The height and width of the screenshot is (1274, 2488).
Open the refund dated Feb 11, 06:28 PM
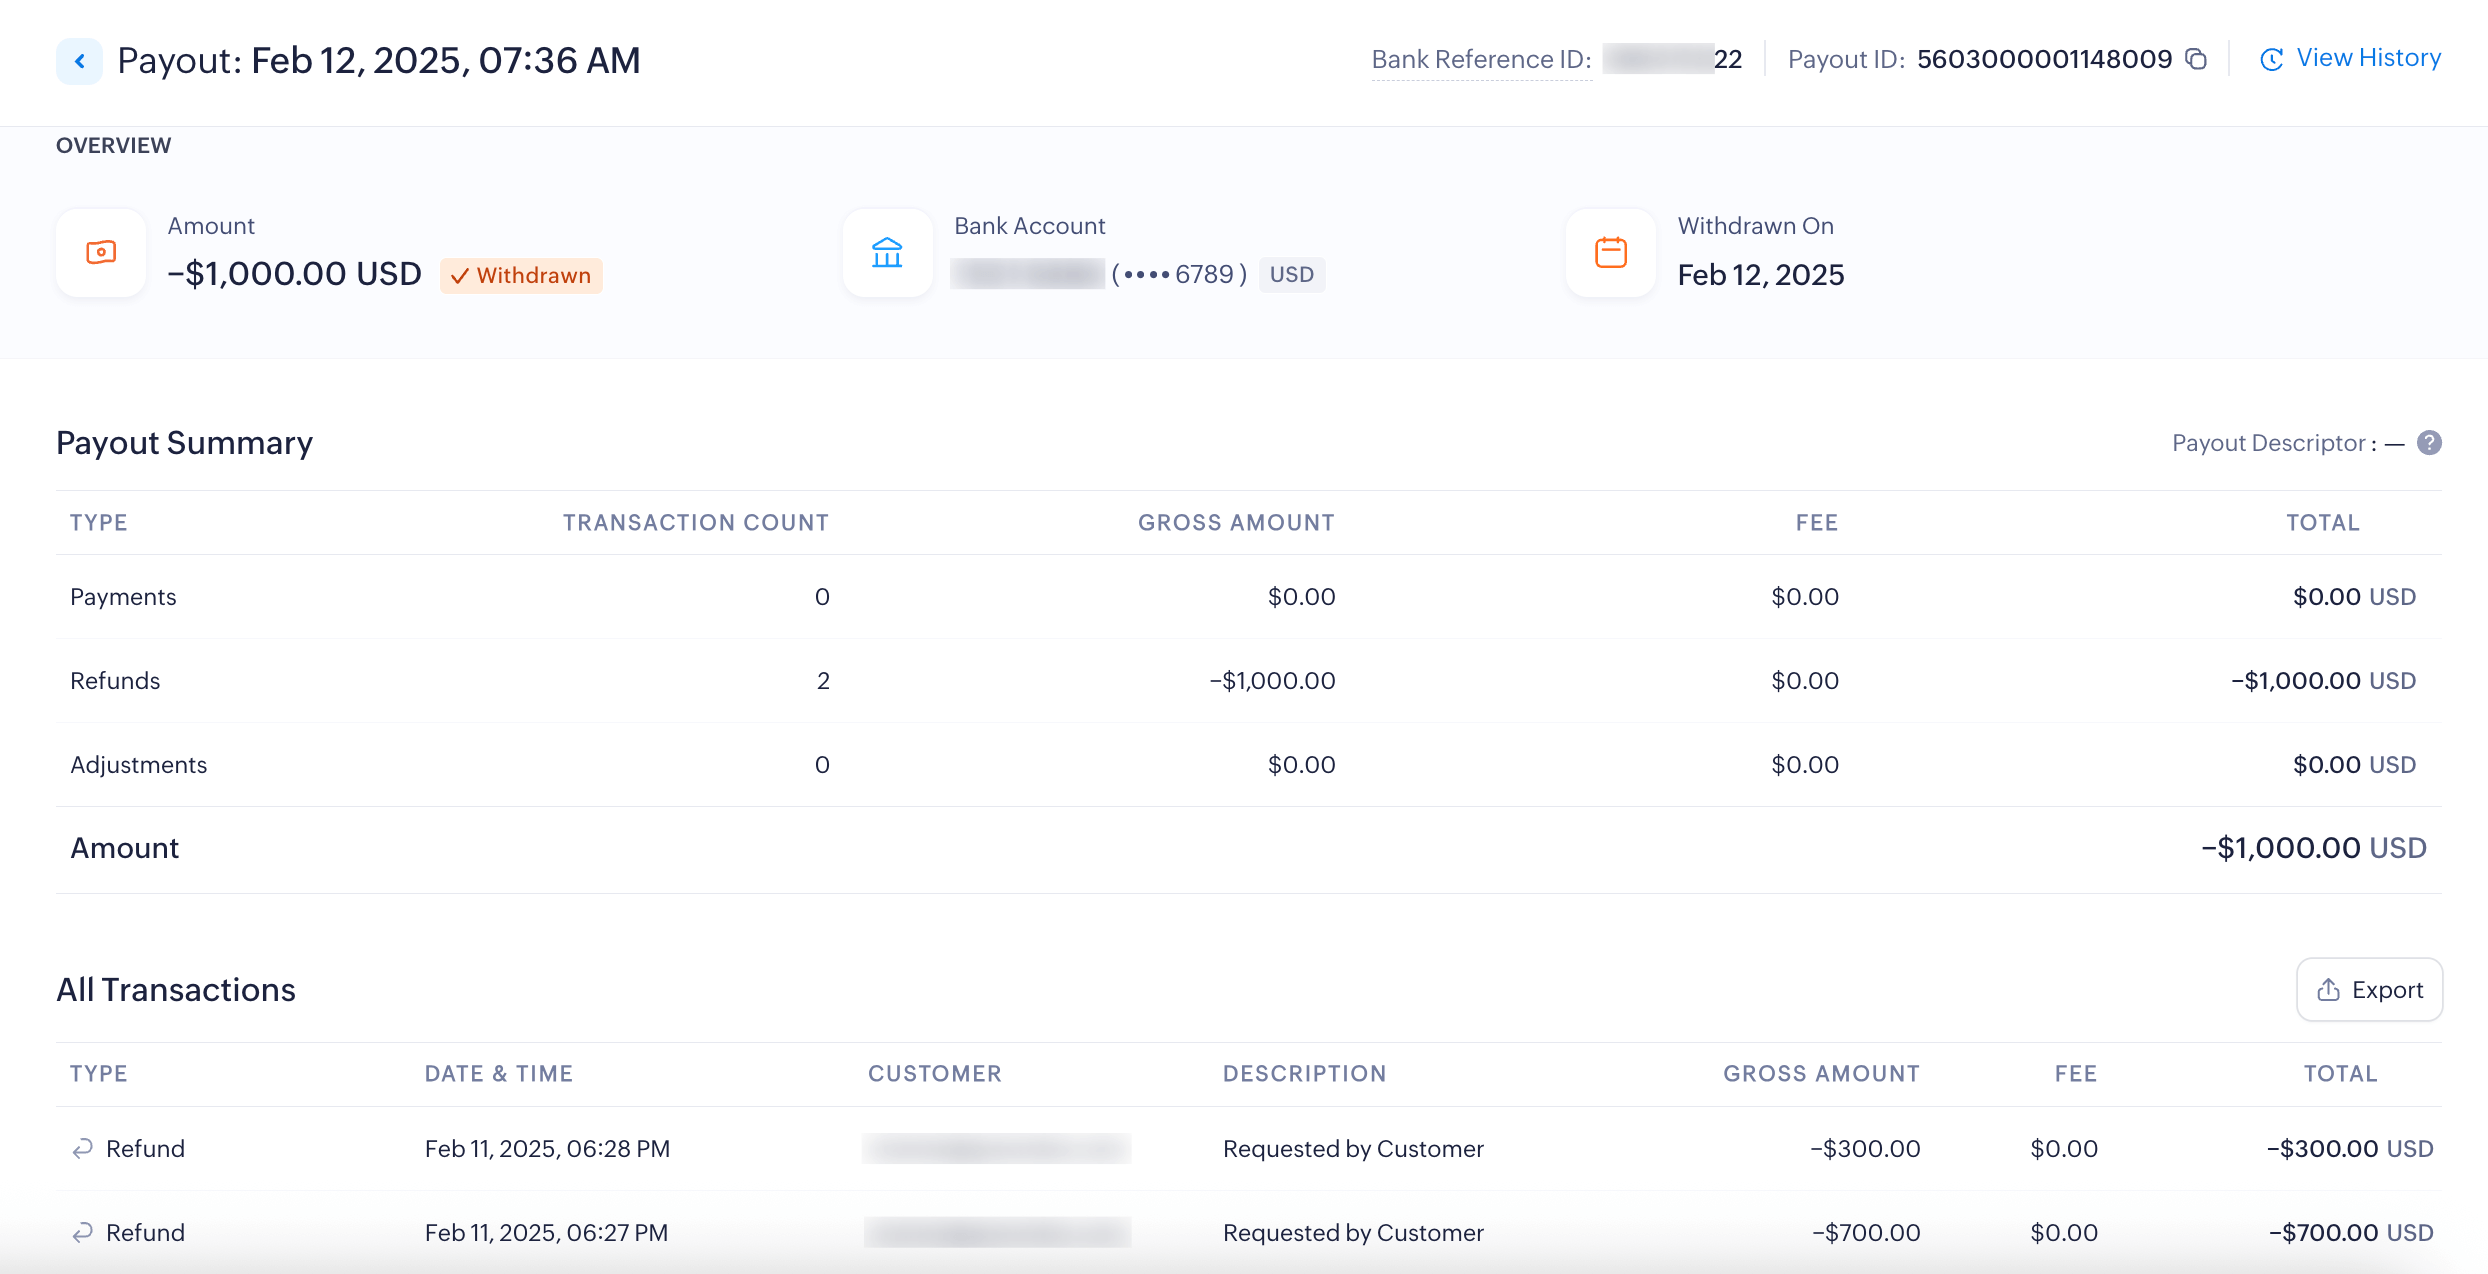[x=547, y=1149]
